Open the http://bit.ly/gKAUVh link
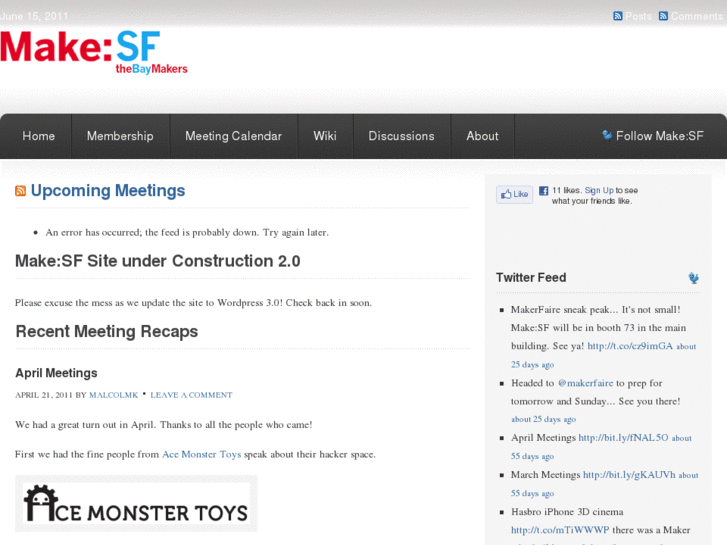This screenshot has width=727, height=545. (x=629, y=475)
